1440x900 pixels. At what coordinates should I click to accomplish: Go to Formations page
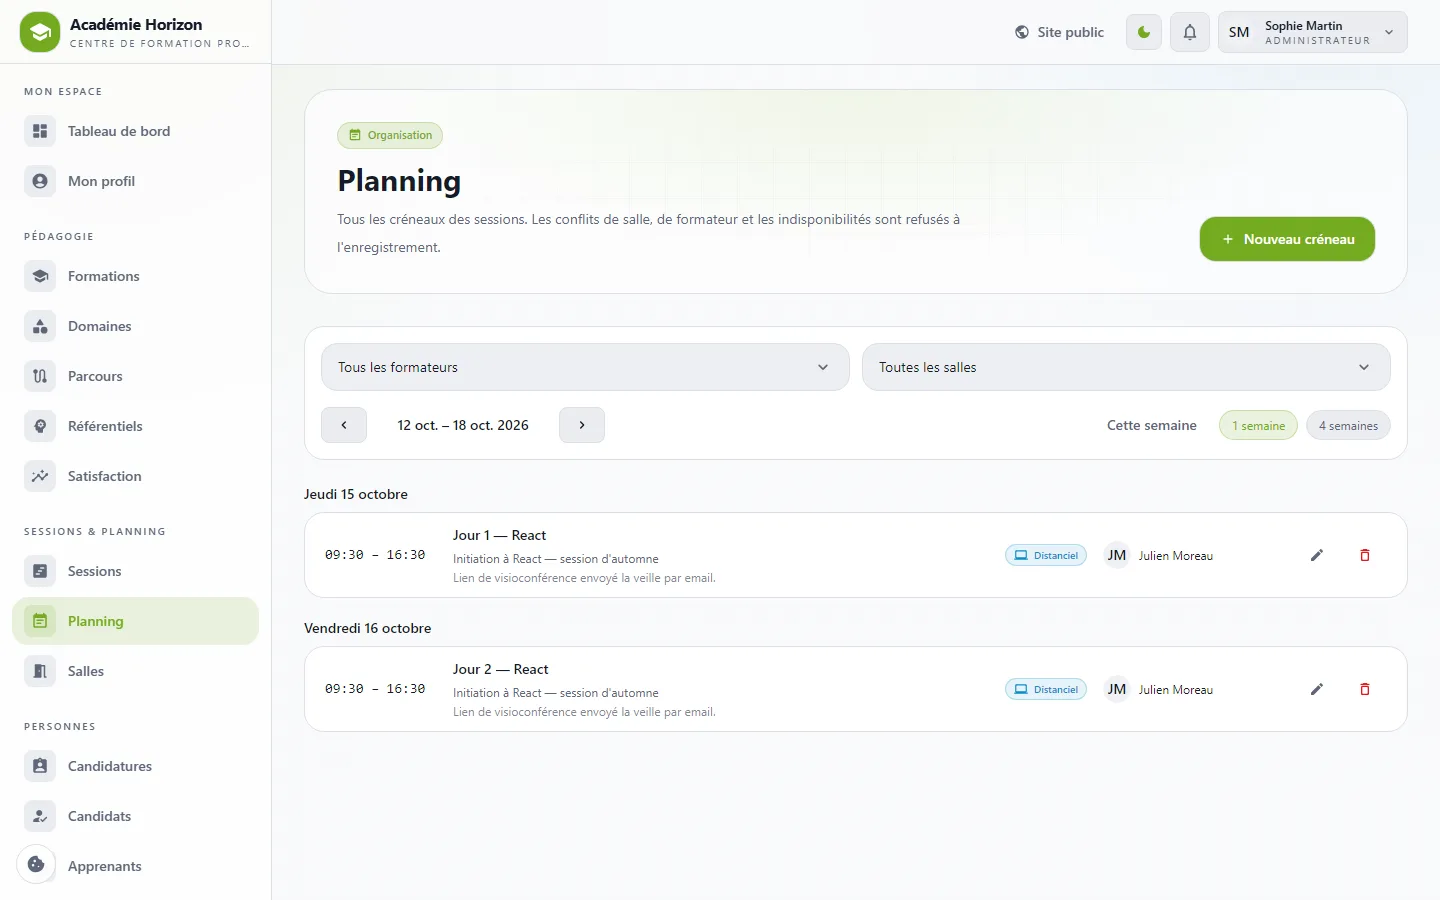click(x=135, y=276)
